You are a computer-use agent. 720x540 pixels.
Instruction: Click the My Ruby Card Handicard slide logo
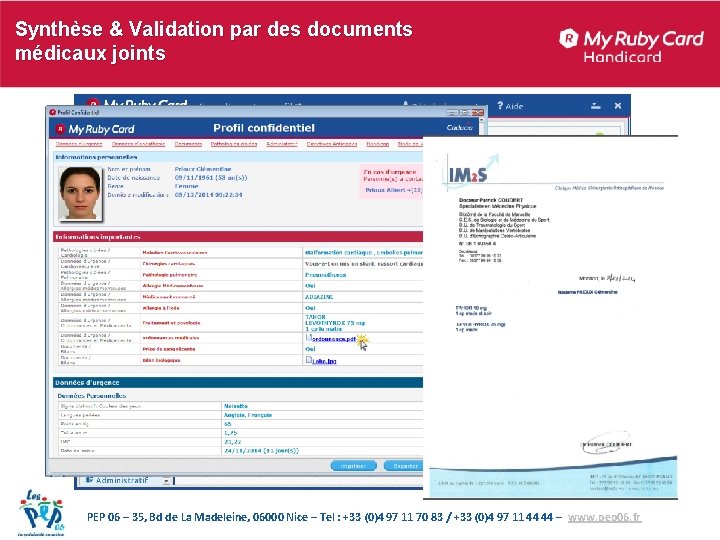(x=631, y=46)
